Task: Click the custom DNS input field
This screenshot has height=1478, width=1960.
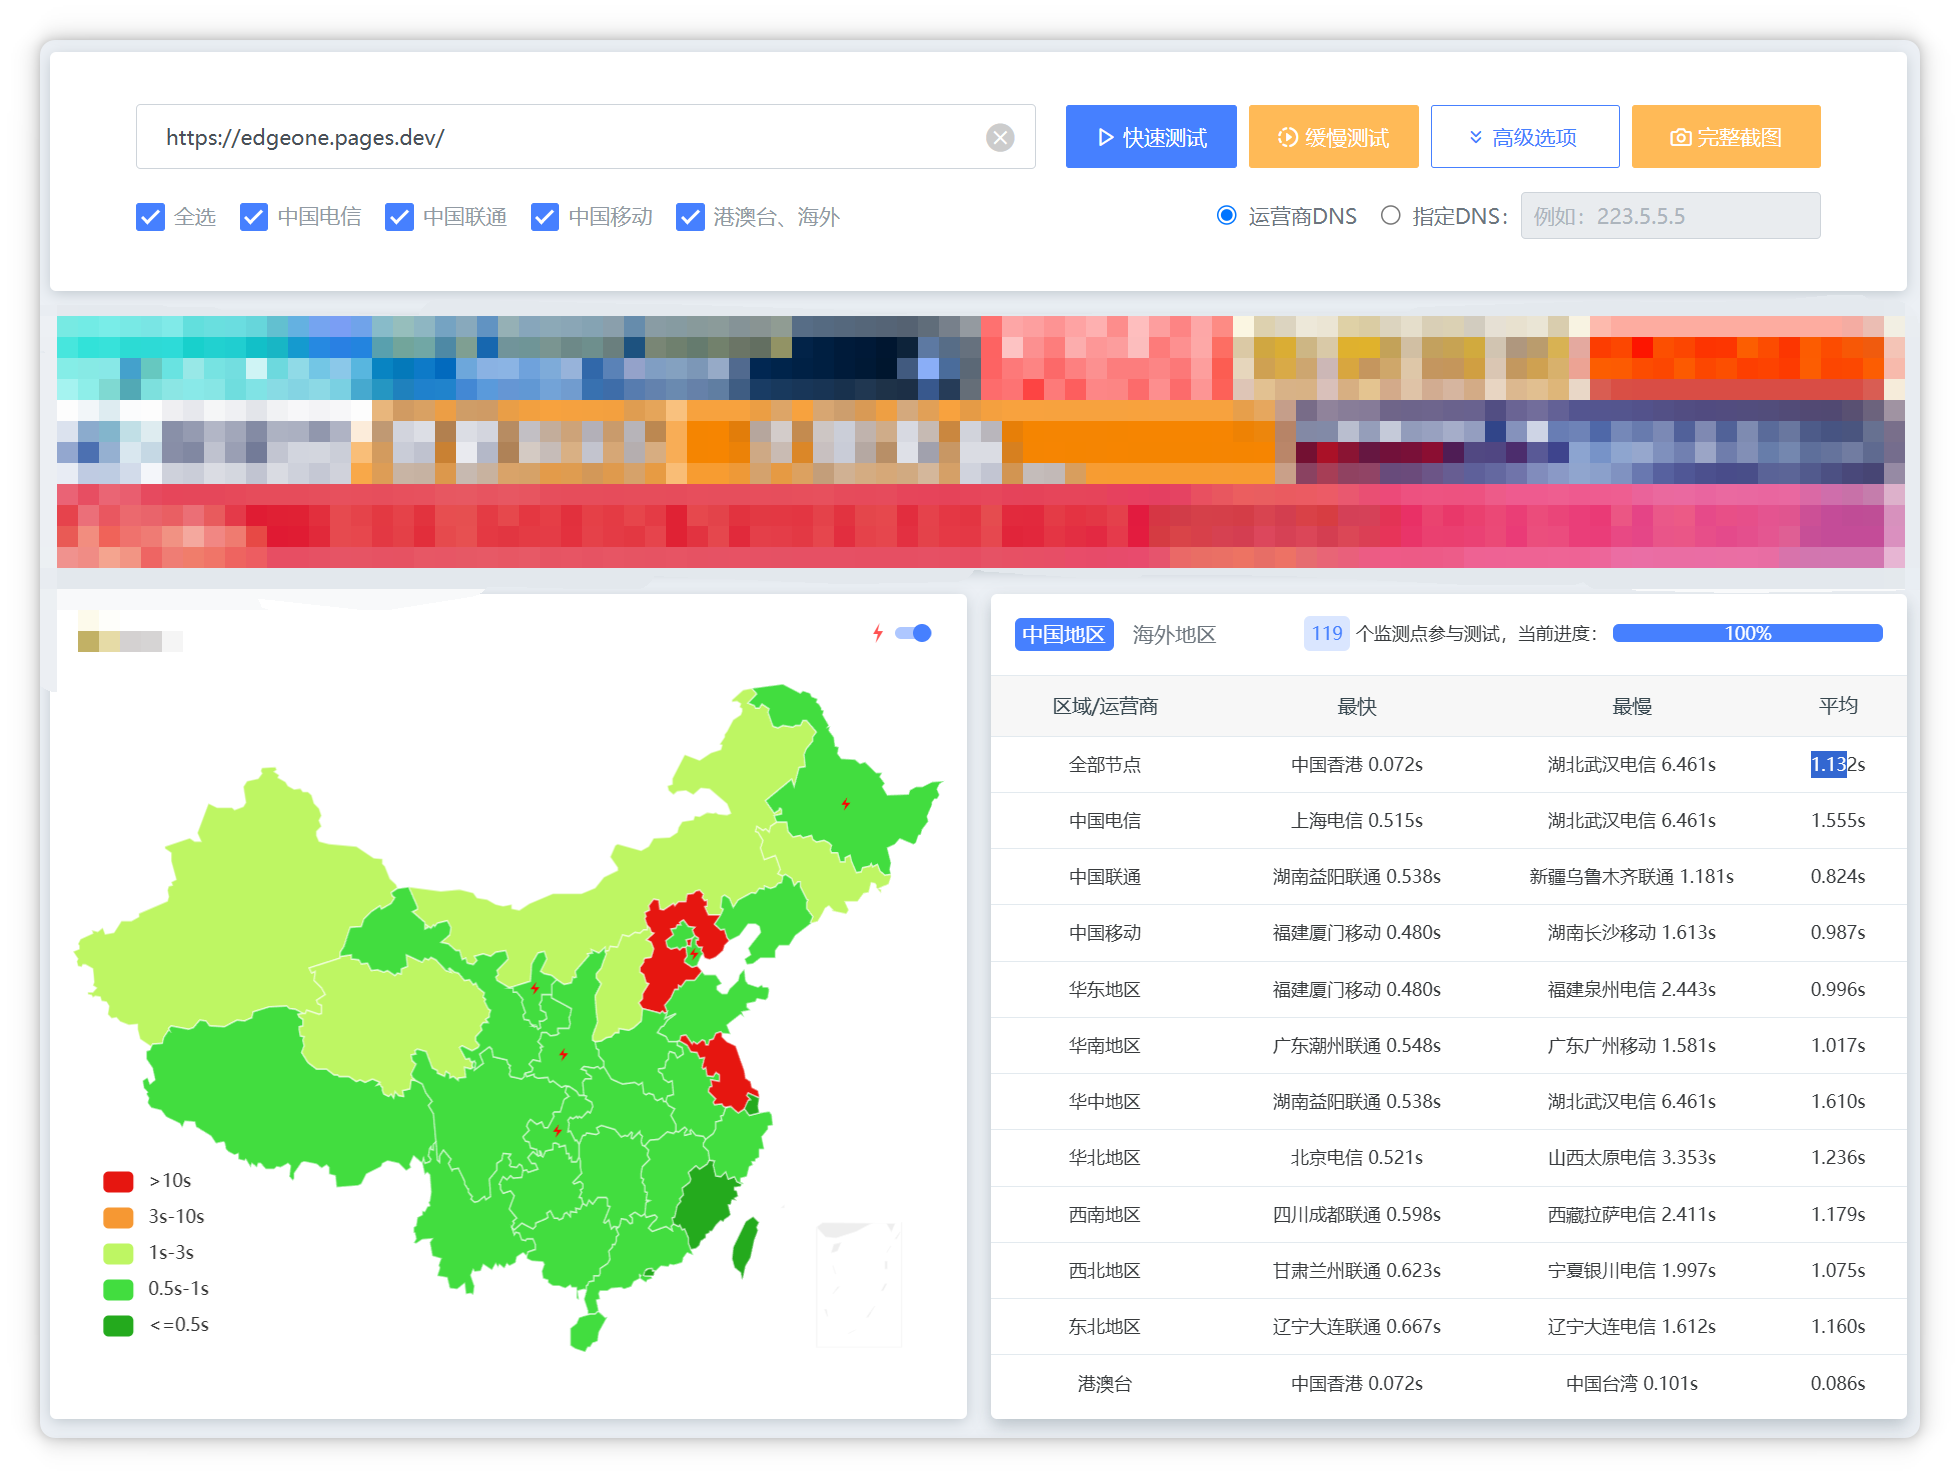Action: (x=1670, y=216)
